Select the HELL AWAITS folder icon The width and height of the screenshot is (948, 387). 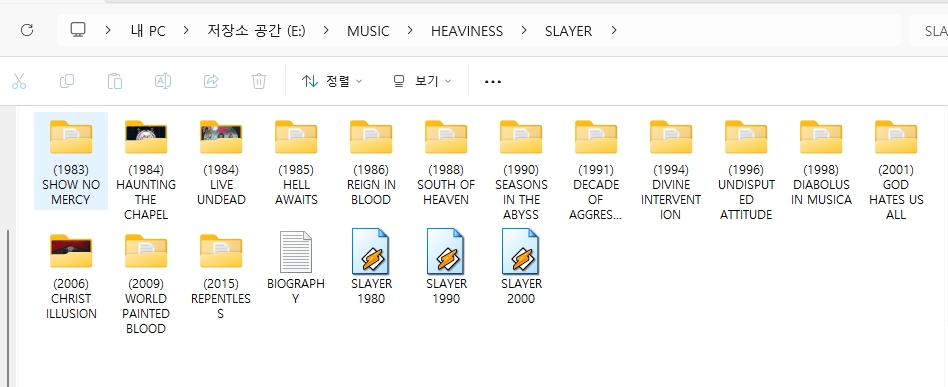[296, 137]
